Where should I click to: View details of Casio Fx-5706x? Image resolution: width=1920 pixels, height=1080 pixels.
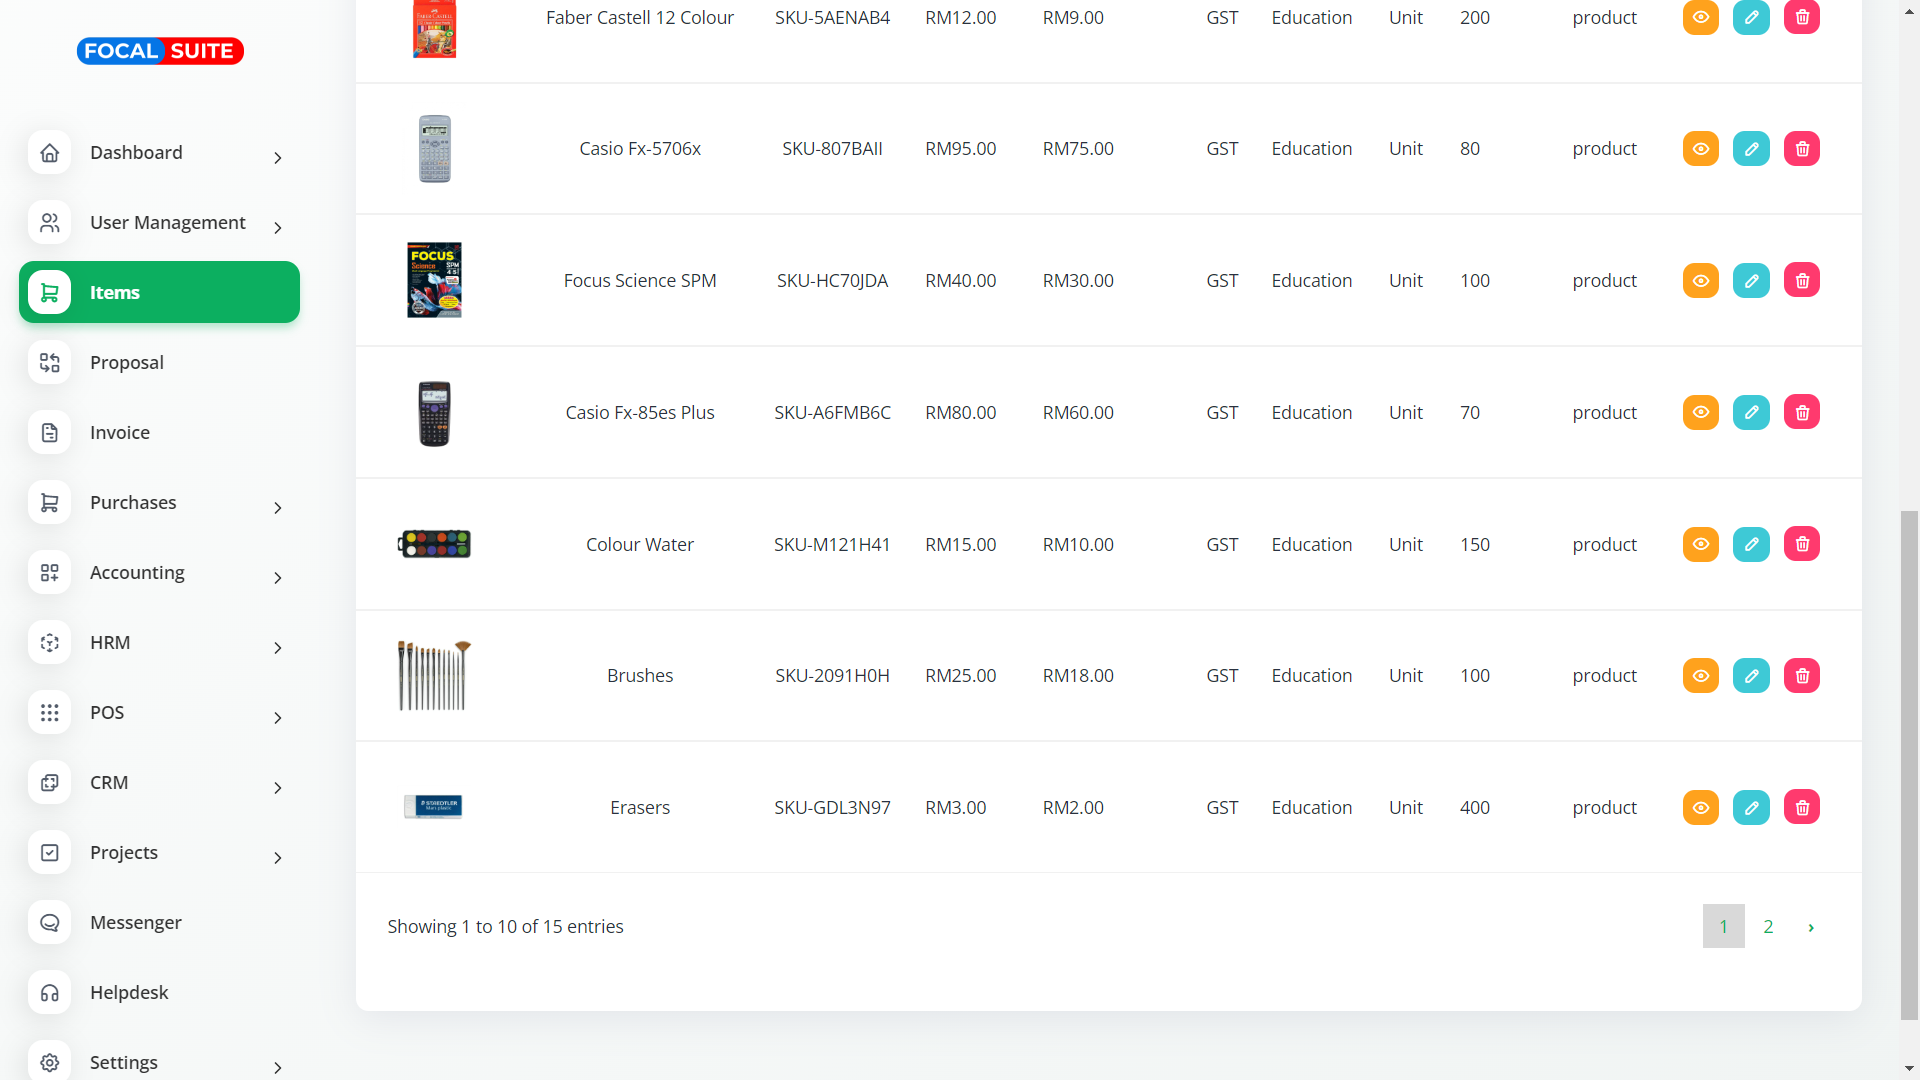pos(1701,149)
